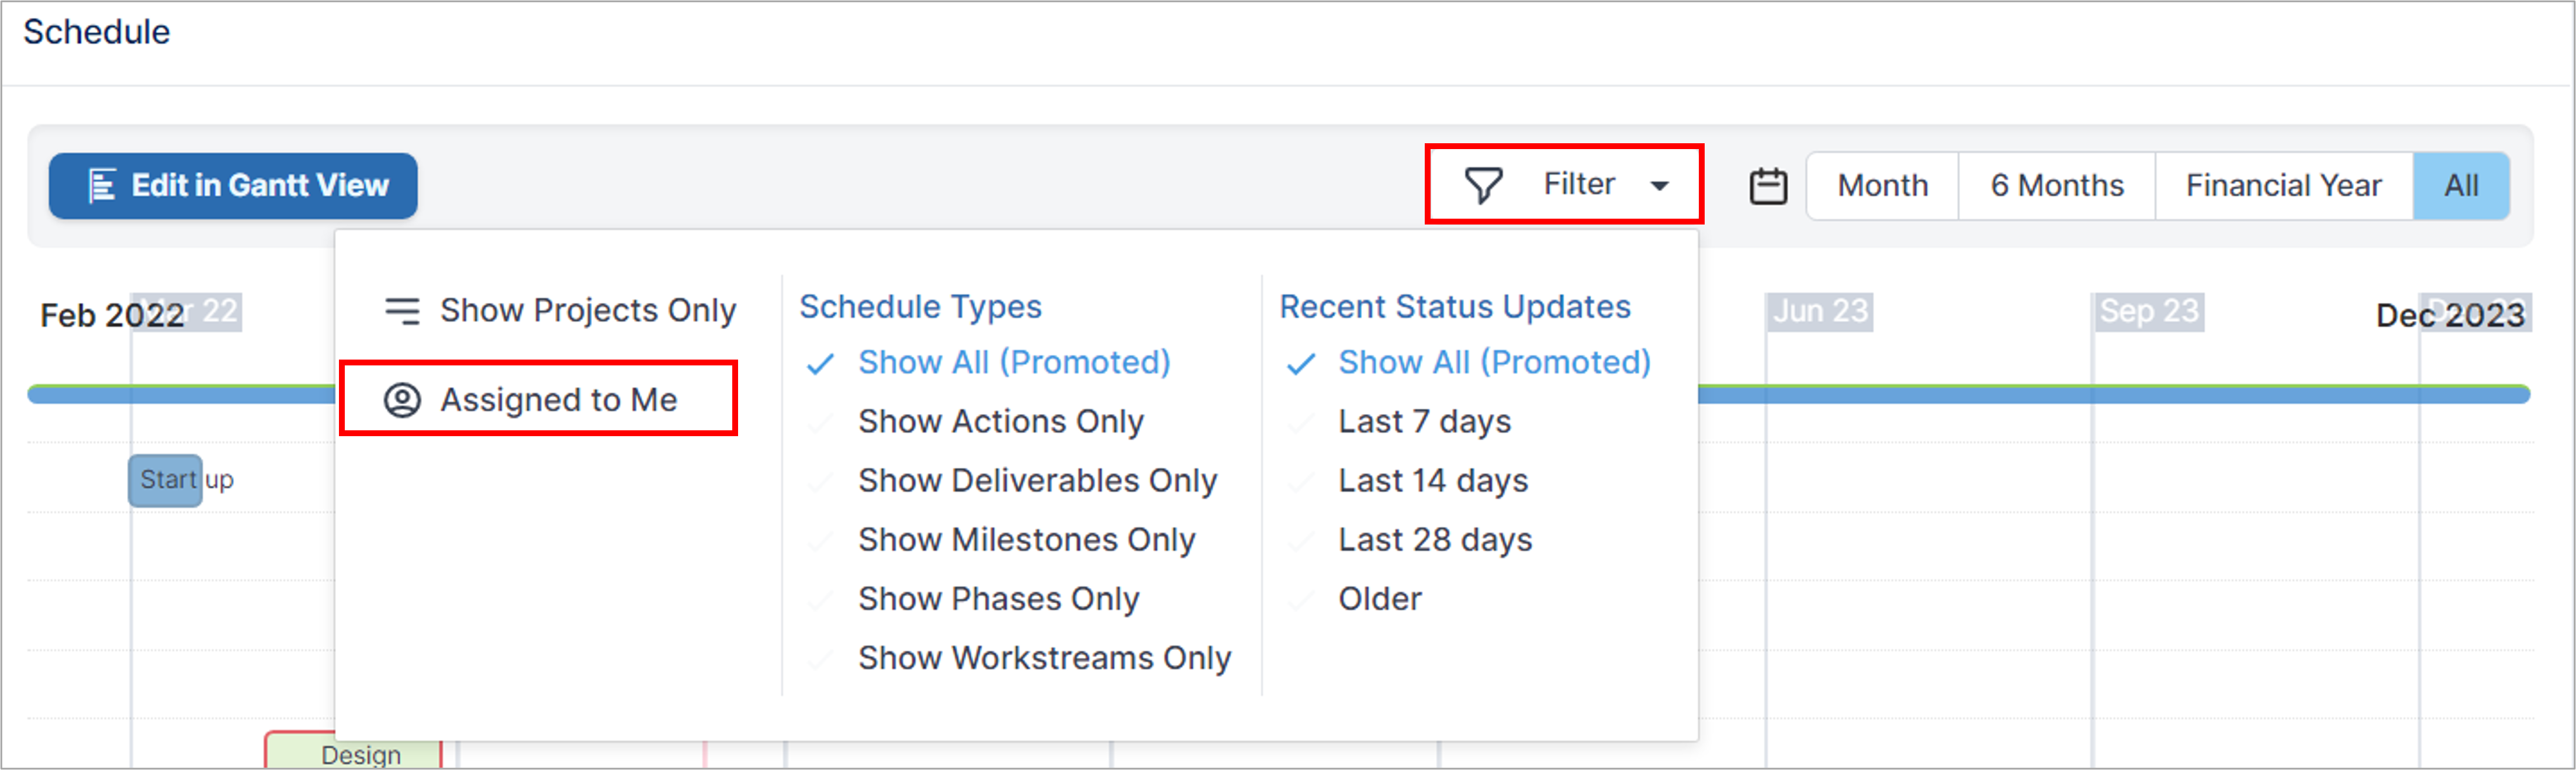Click the Start up task bar
Viewport: 2576px width, 770px height.
coord(165,481)
